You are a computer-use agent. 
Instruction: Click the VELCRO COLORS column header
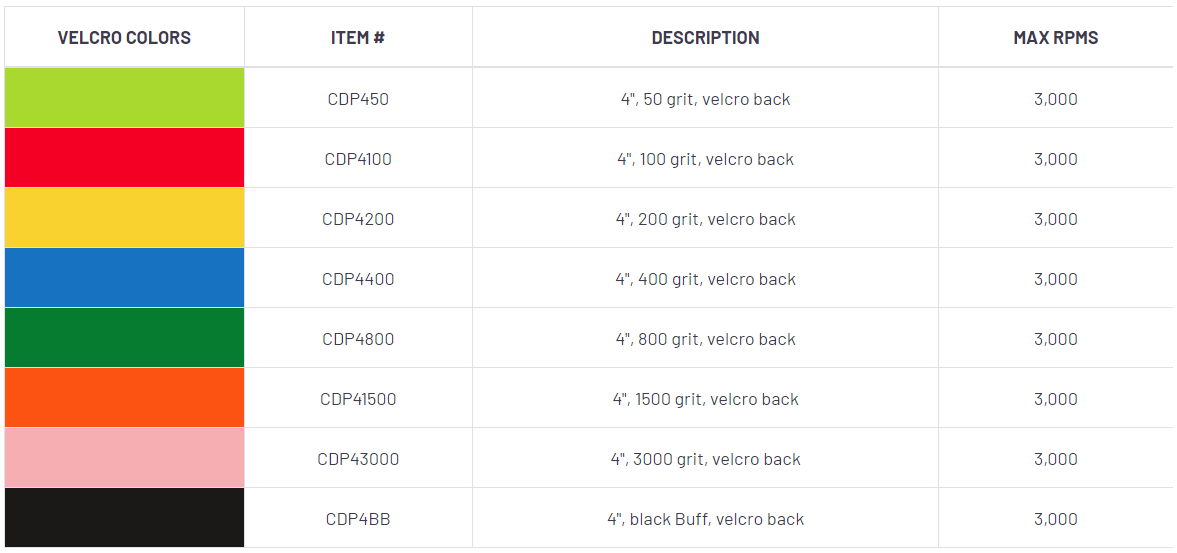[124, 38]
